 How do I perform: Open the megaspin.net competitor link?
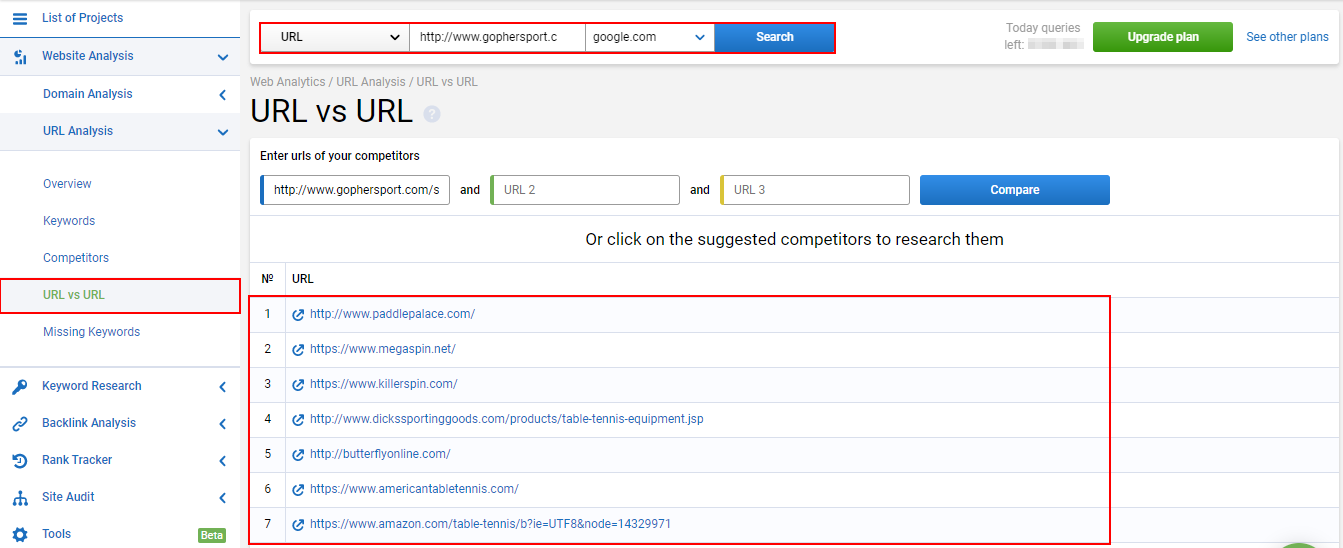click(x=382, y=349)
